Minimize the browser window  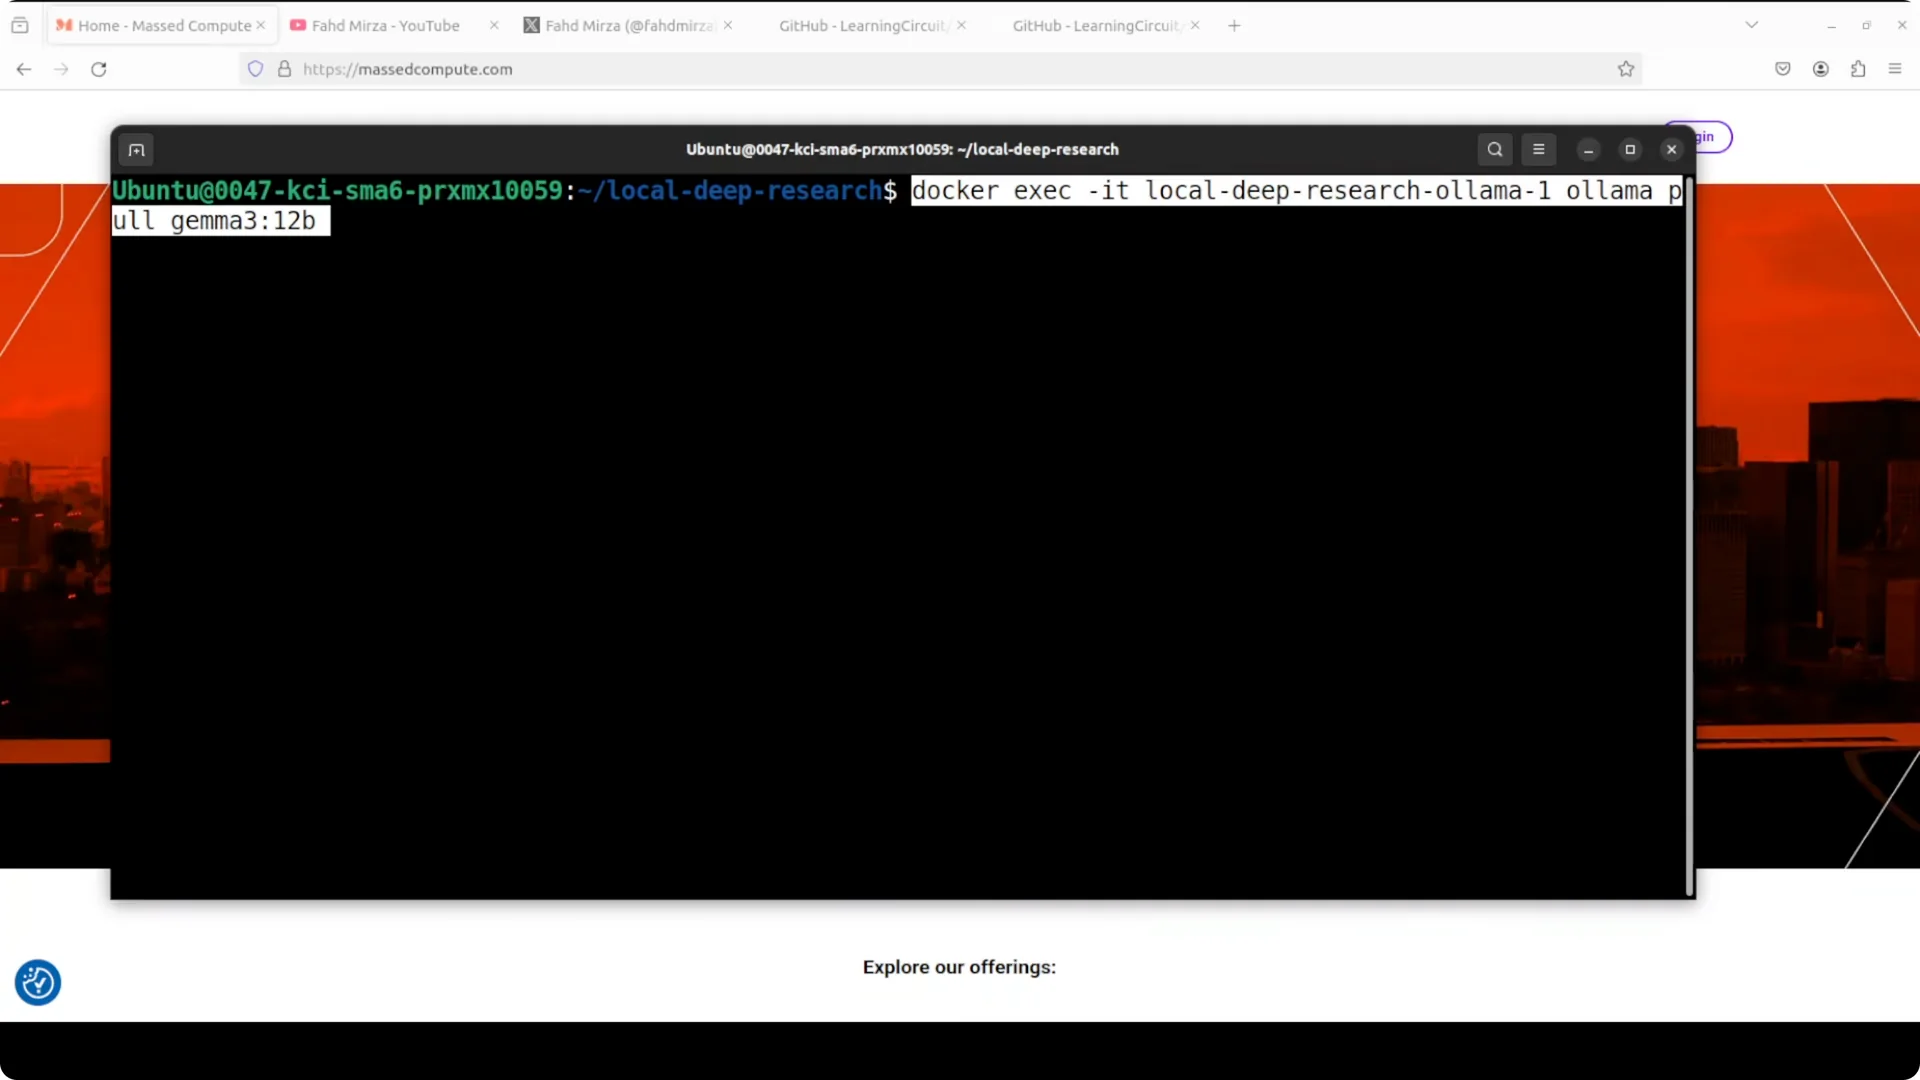(1831, 26)
